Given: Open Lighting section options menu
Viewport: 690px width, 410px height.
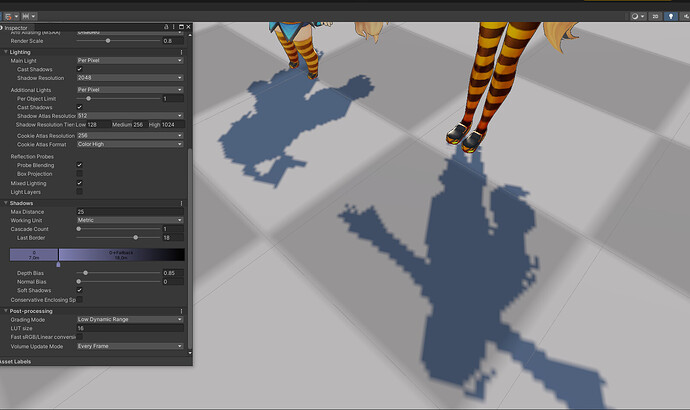Looking at the screenshot, I should (x=181, y=52).
